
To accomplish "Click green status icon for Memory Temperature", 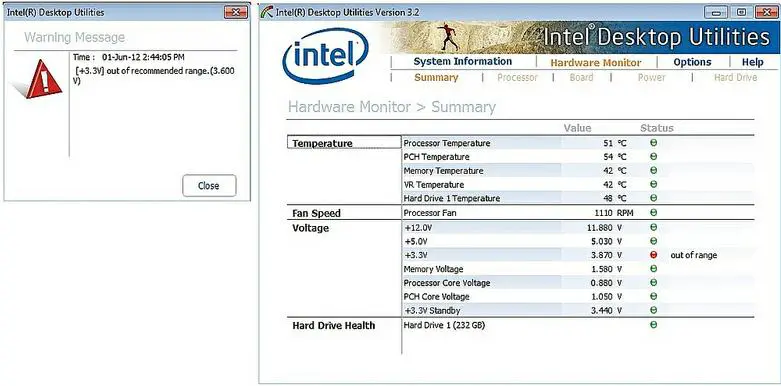I will (653, 170).
